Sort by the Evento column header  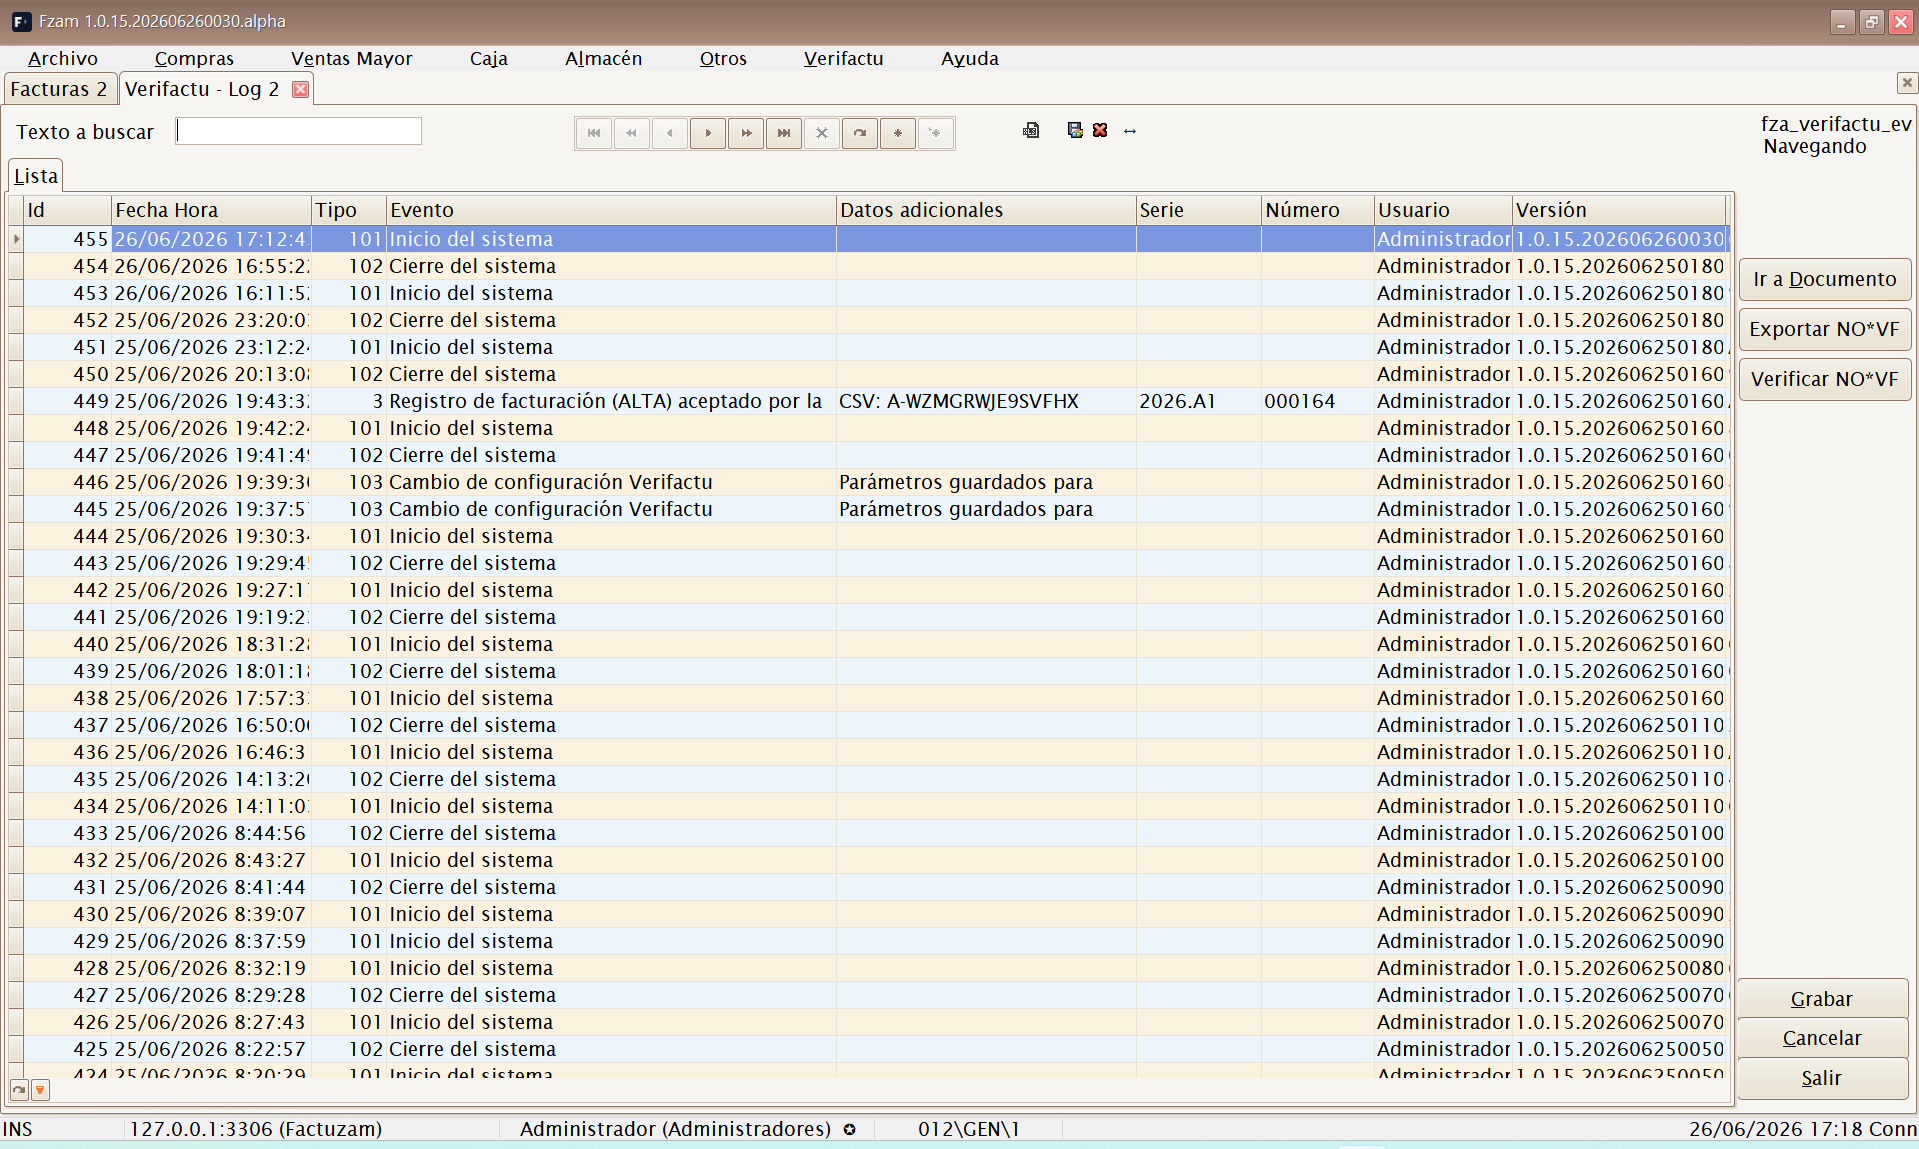coord(611,210)
